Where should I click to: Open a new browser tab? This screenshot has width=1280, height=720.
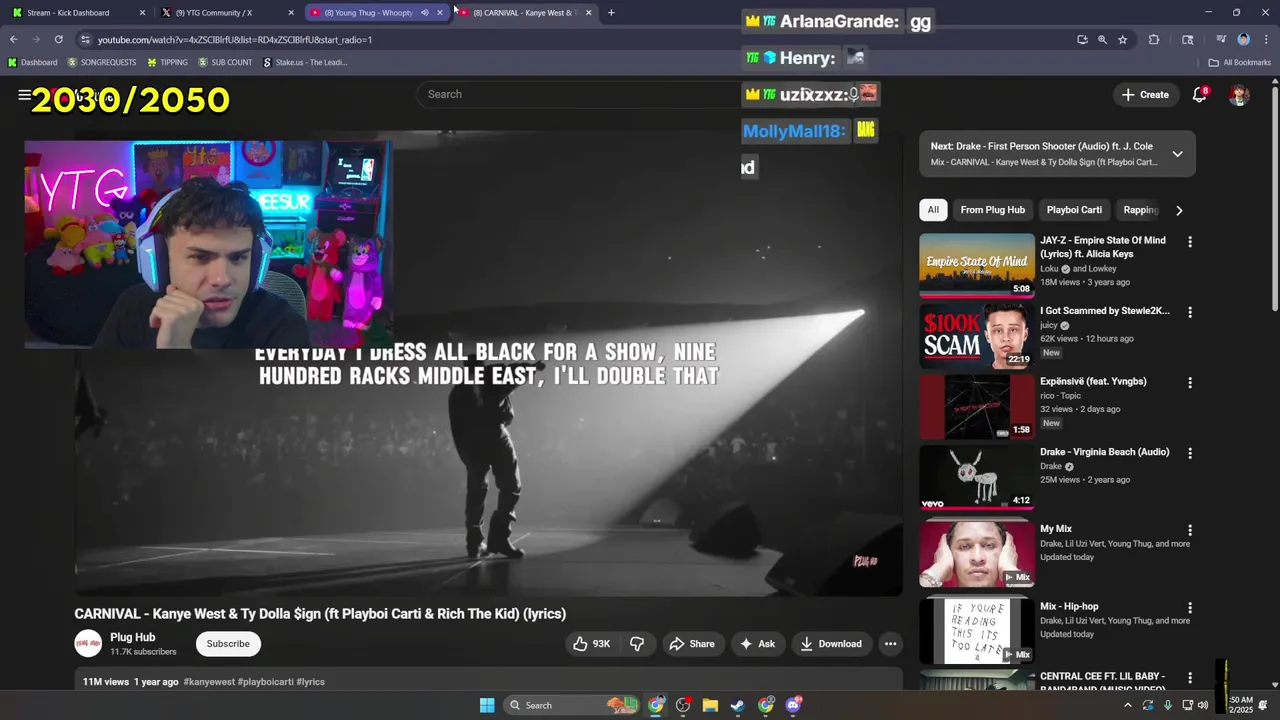[611, 13]
